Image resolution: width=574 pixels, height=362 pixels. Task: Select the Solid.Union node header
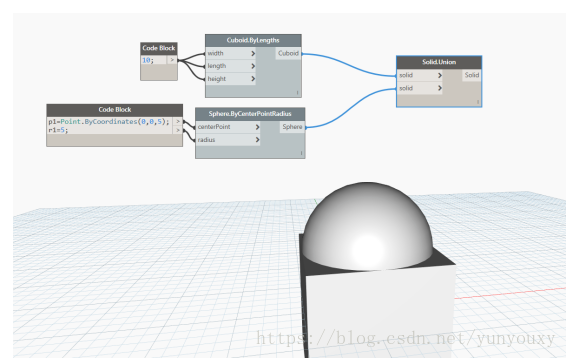tap(439, 62)
